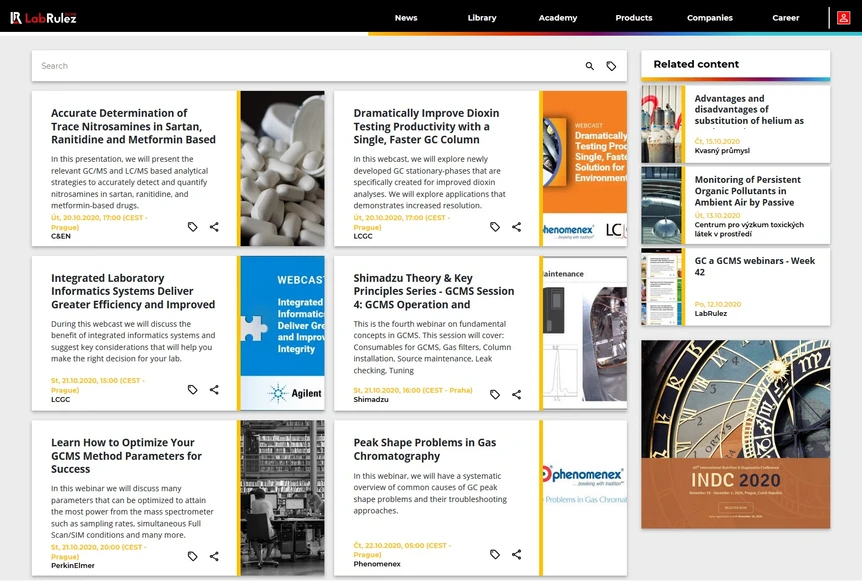The width and height of the screenshot is (862, 581).
Task: Share the Peak Shape Problems card
Action: click(516, 554)
